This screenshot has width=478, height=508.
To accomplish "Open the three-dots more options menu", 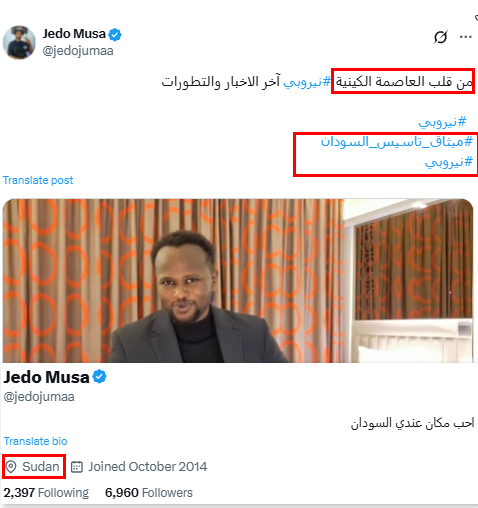I will click(x=466, y=37).
